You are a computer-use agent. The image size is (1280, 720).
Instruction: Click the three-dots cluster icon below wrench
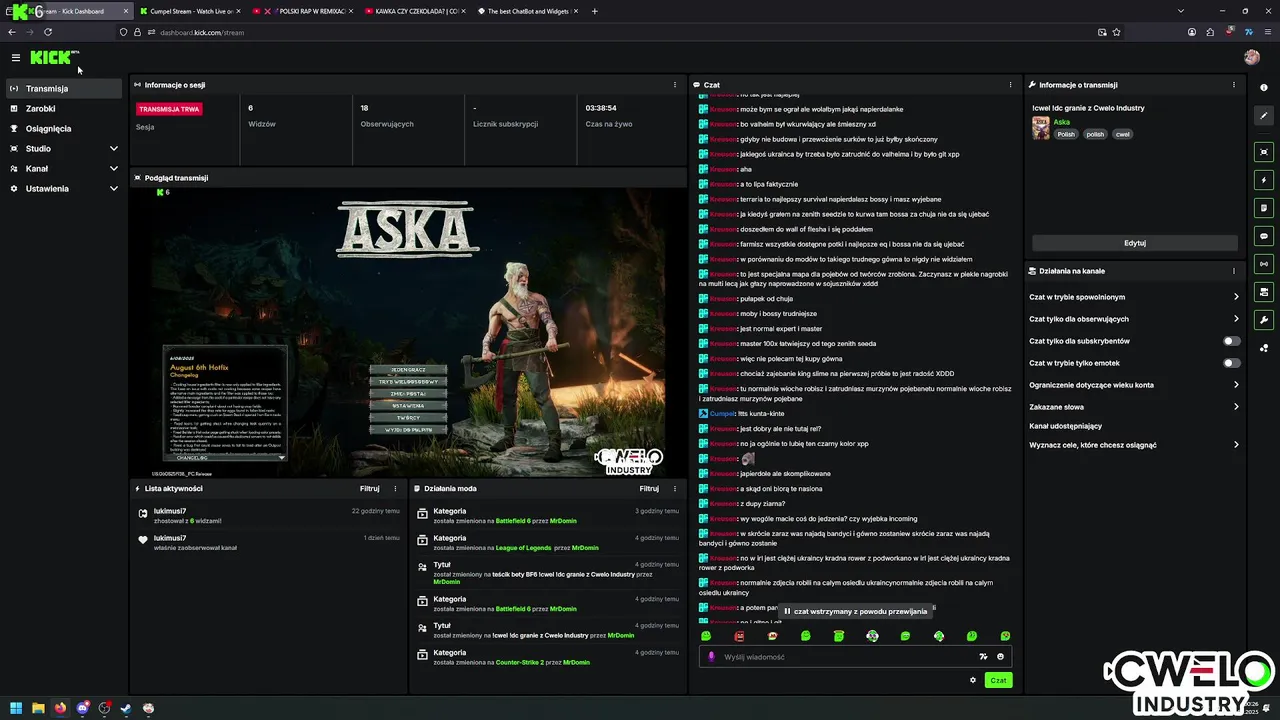[x=1264, y=348]
